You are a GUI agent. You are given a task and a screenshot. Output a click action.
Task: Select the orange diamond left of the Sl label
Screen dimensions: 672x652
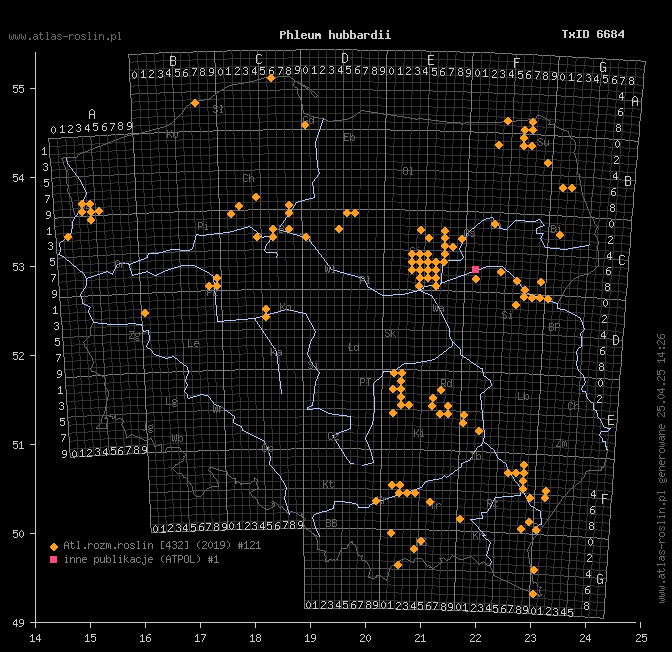[x=195, y=103]
